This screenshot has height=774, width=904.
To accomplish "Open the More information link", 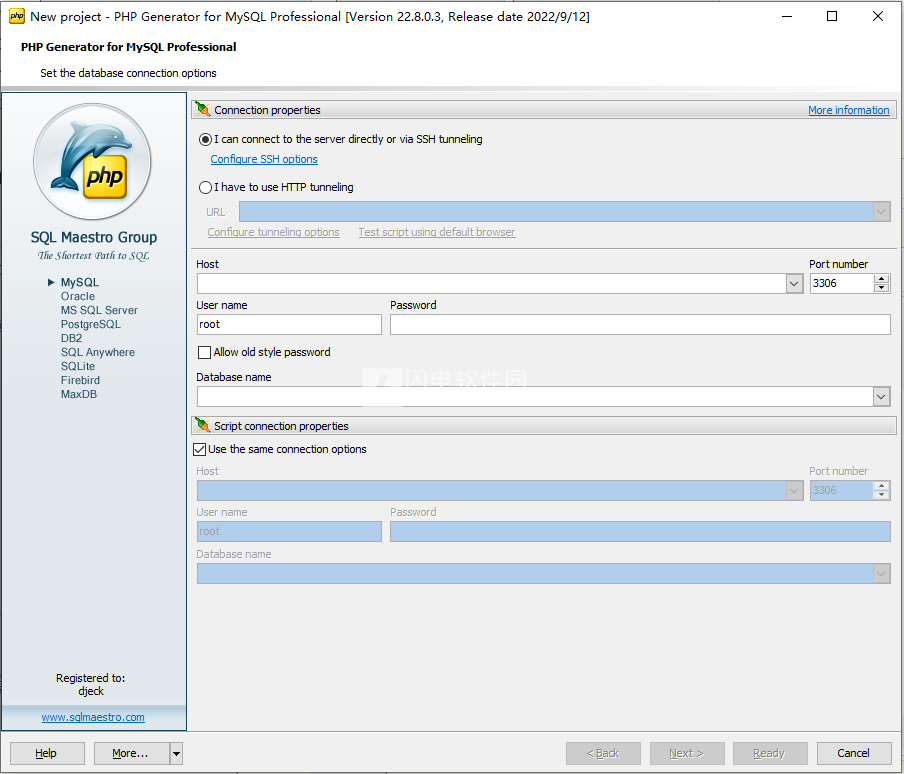I will pyautogui.click(x=849, y=110).
